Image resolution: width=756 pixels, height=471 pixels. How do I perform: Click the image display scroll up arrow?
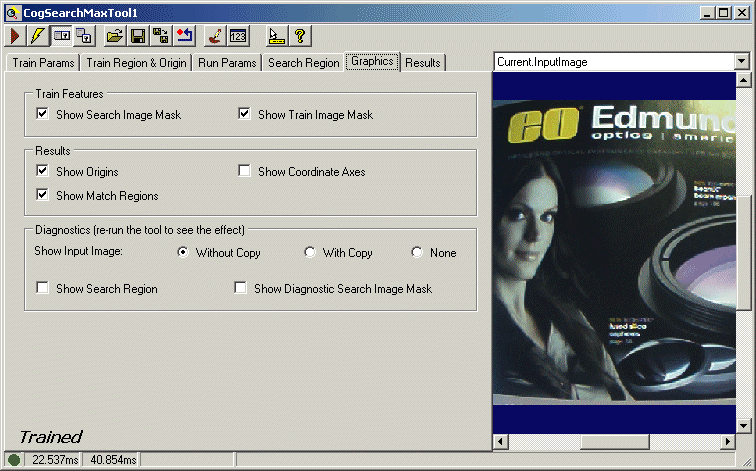(x=743, y=80)
